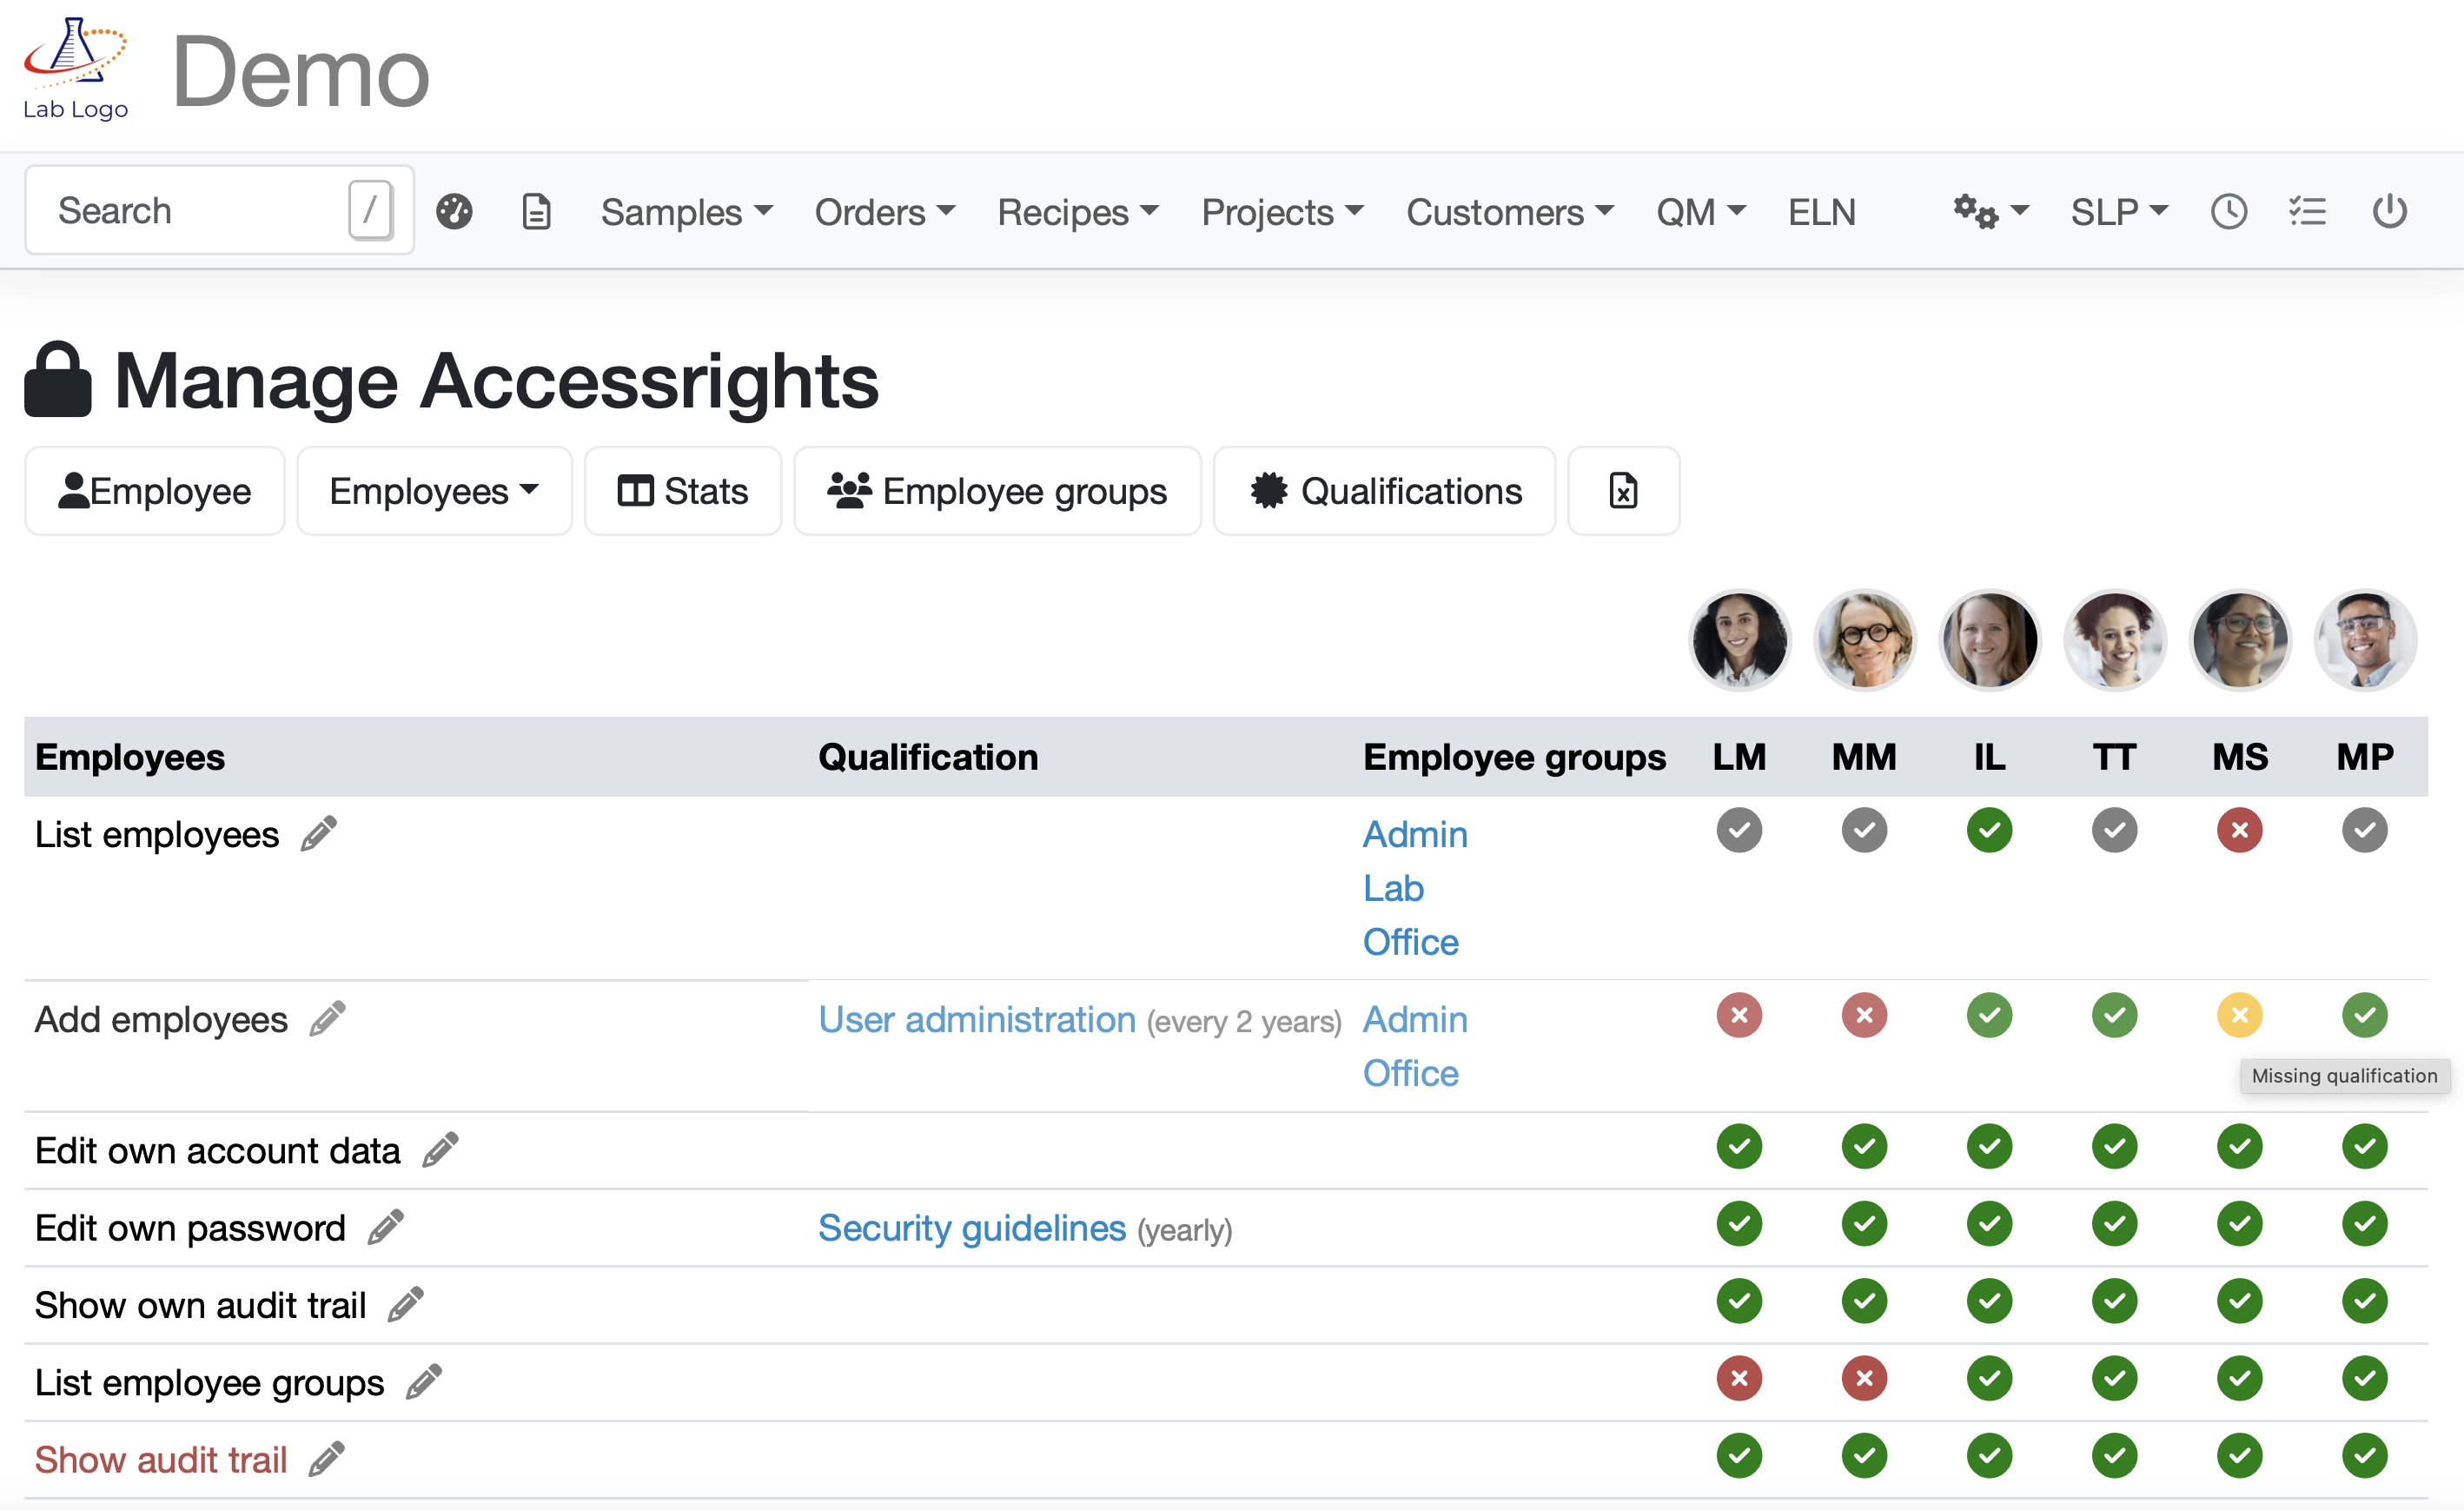Toggle MS access for List employees
The height and width of the screenshot is (1510, 2464).
pyautogui.click(x=2240, y=830)
